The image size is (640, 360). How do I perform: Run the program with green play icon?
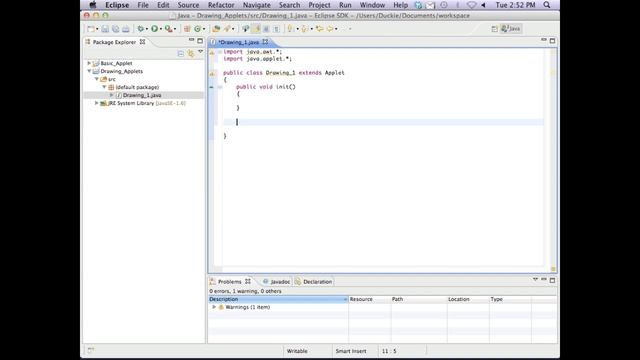[154, 29]
